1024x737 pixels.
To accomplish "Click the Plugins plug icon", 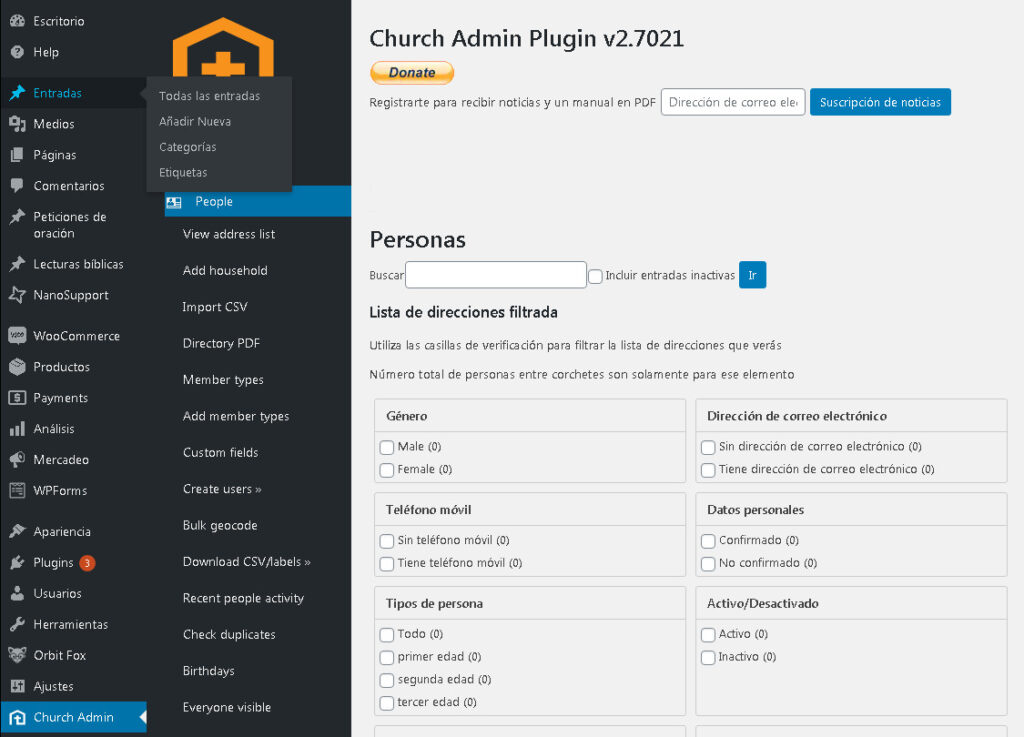I will click(17, 563).
